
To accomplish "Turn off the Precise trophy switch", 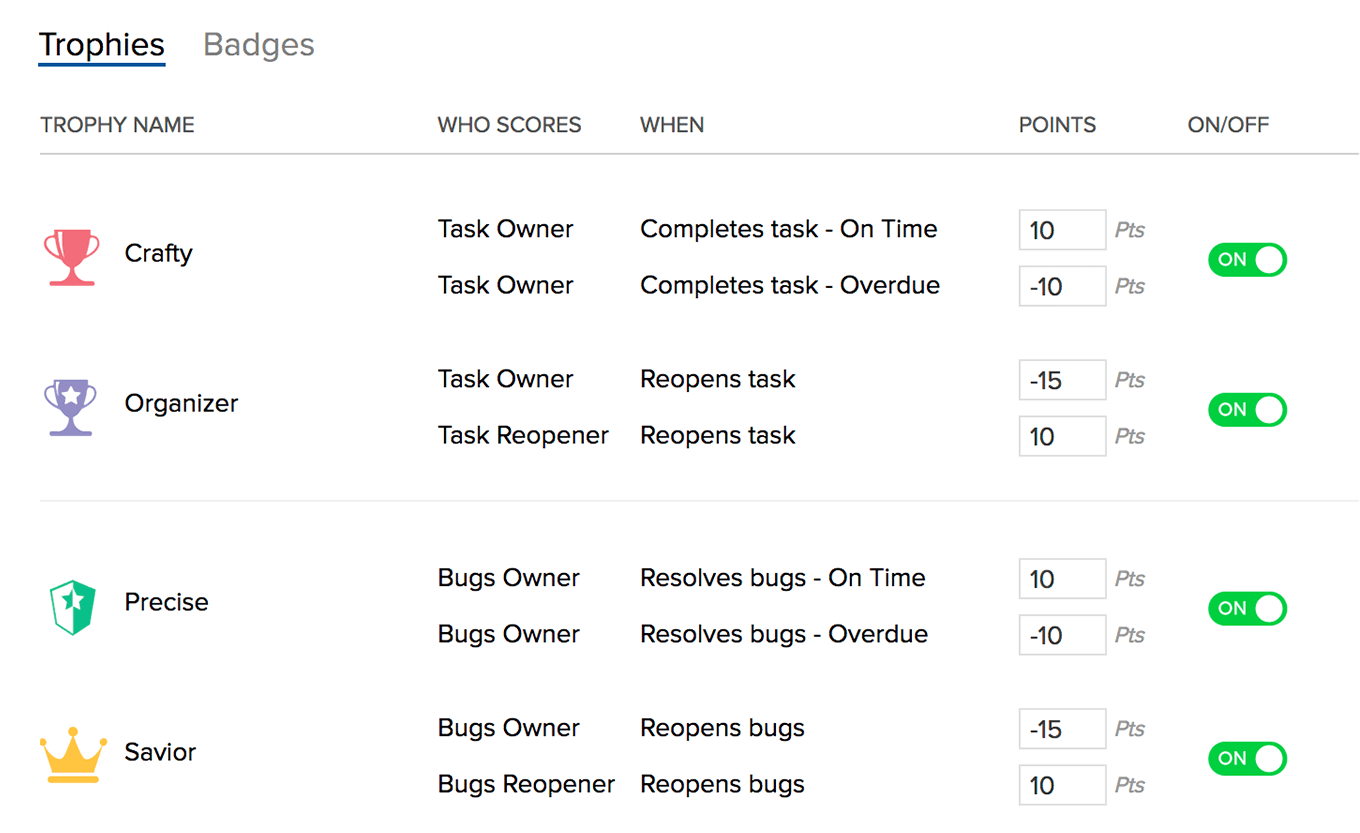I will [x=1247, y=609].
